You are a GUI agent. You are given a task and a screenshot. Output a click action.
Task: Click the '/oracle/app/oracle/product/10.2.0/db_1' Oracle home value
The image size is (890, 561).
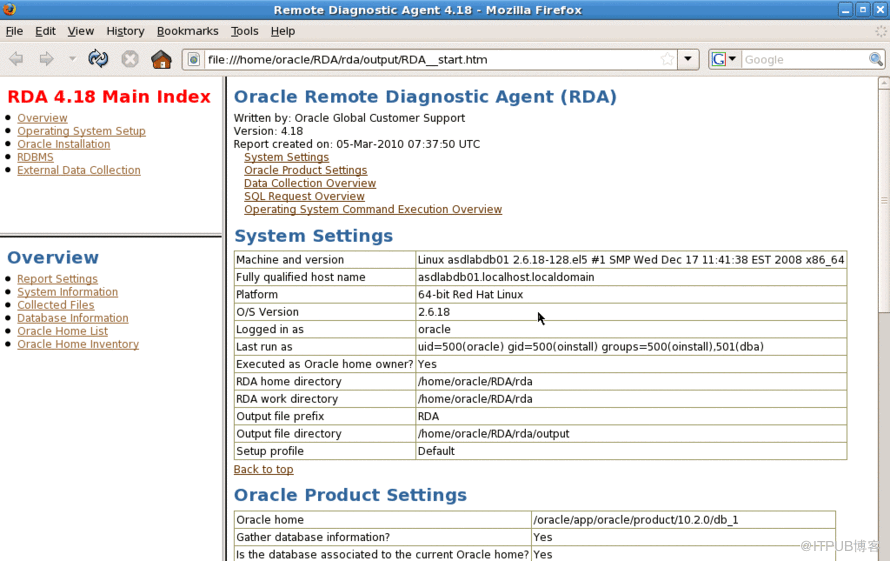coord(636,520)
